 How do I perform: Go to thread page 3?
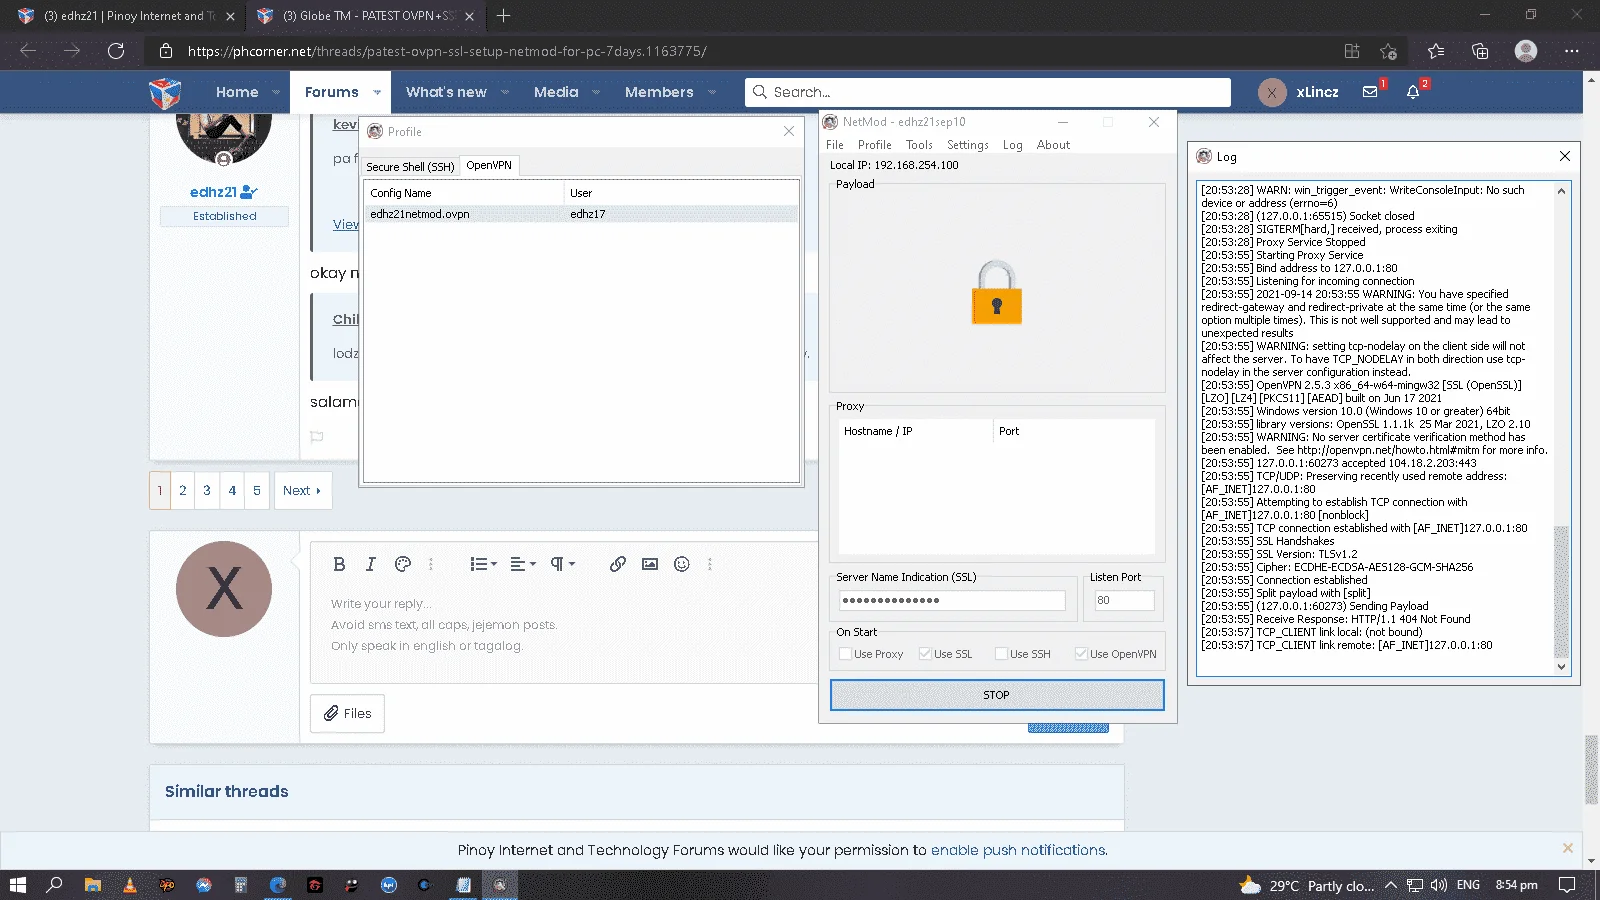click(207, 491)
